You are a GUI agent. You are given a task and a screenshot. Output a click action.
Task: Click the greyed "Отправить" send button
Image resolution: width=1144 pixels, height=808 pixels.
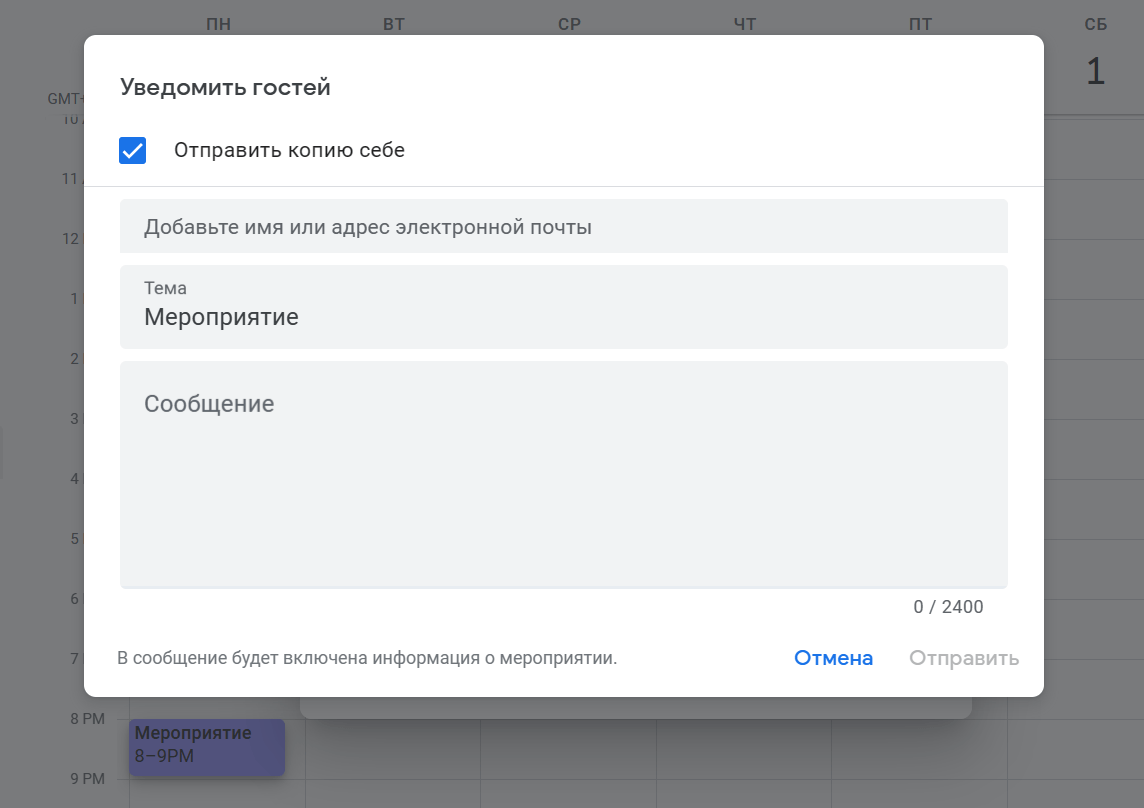tap(964, 658)
